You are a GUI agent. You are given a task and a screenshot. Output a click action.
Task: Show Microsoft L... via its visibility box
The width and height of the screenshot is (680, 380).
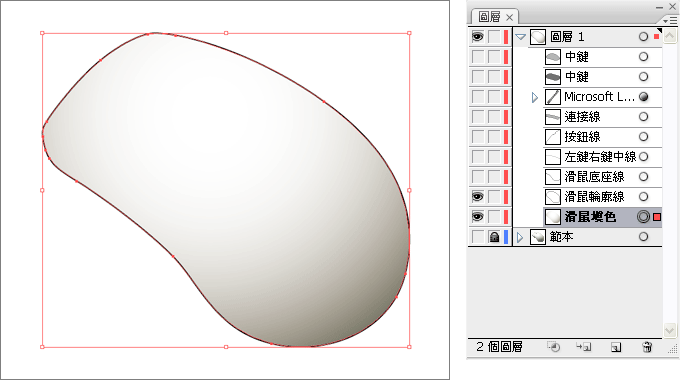tap(477, 97)
